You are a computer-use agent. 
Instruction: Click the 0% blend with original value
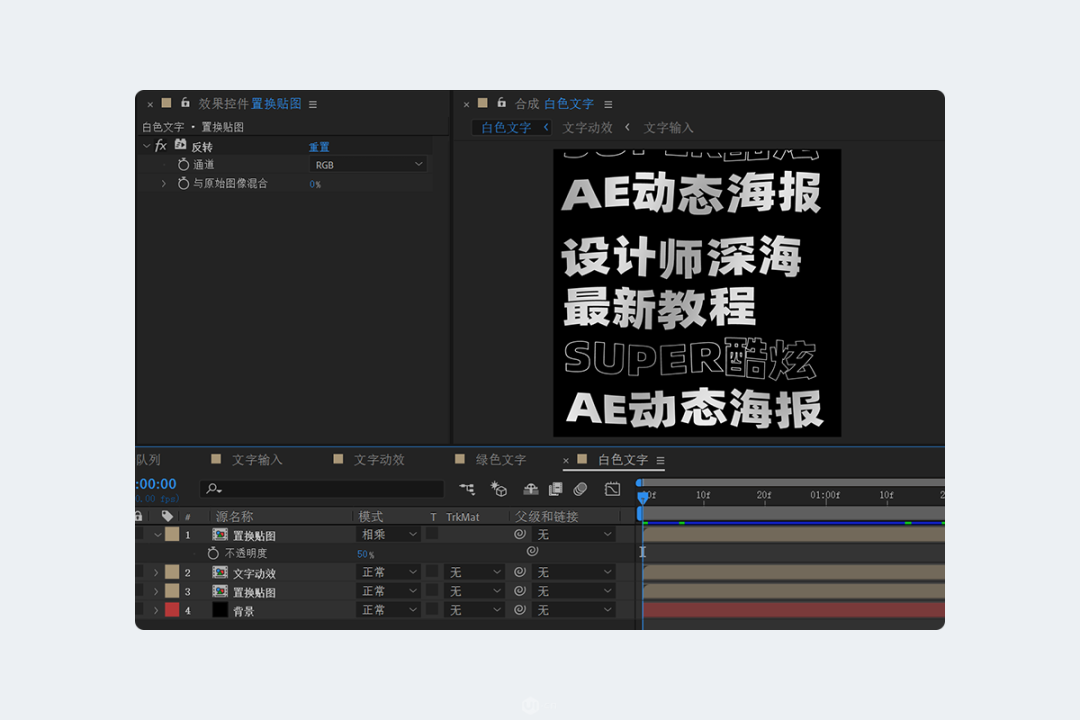[315, 184]
